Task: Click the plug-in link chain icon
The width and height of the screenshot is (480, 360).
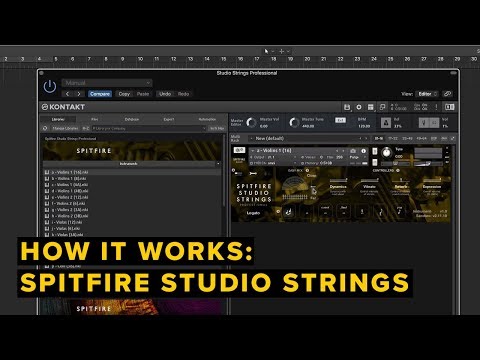Action: (x=448, y=94)
